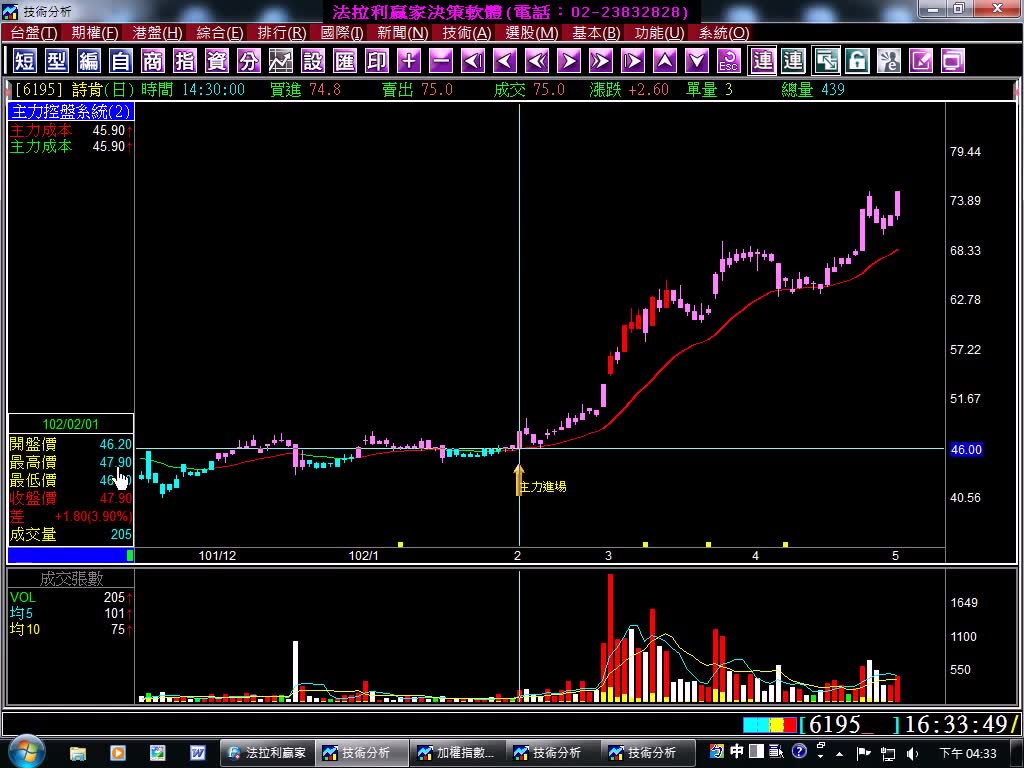Click the 自 toolbar icon
The image size is (1024, 768).
121,61
